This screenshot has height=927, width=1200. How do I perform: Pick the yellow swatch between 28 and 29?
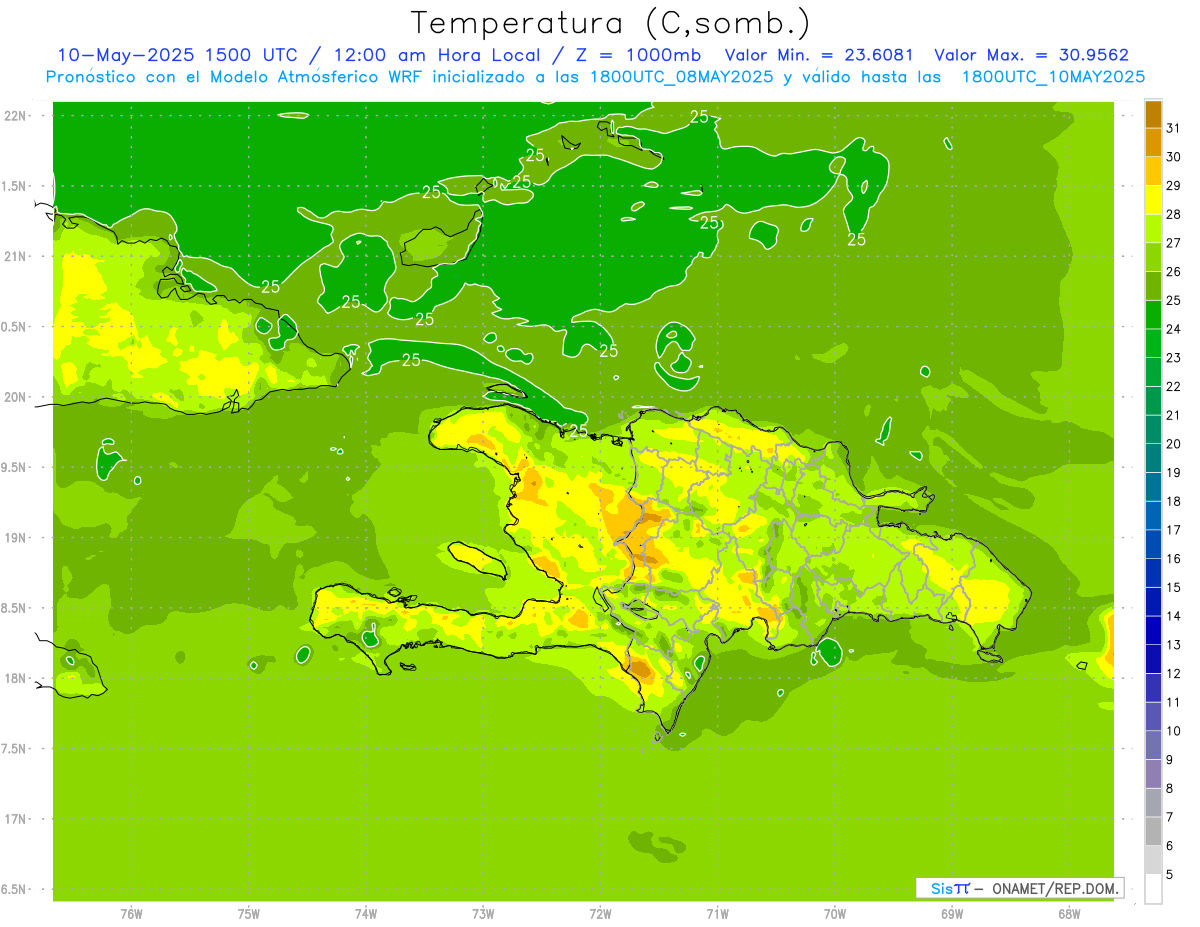(x=1153, y=200)
